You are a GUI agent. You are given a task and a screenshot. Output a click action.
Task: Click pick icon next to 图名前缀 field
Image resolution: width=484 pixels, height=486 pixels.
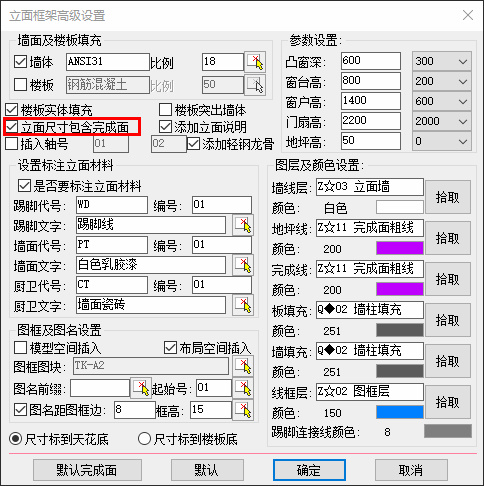click(x=141, y=388)
